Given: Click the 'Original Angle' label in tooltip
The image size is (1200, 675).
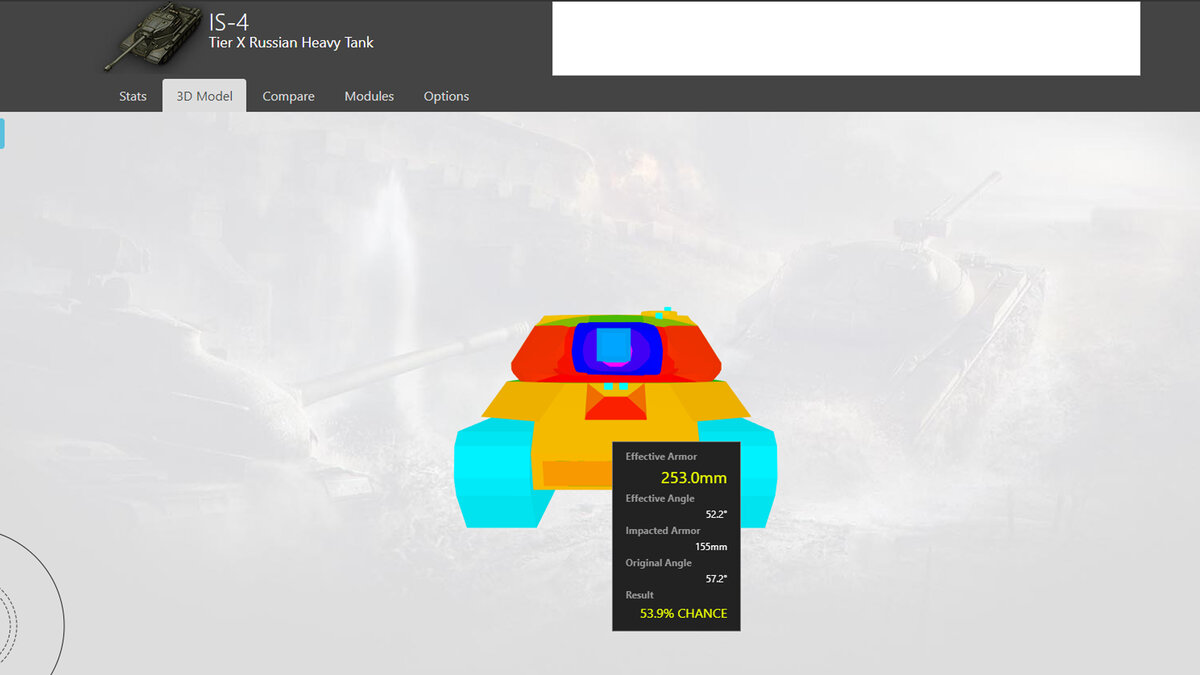Looking at the screenshot, I should point(658,563).
